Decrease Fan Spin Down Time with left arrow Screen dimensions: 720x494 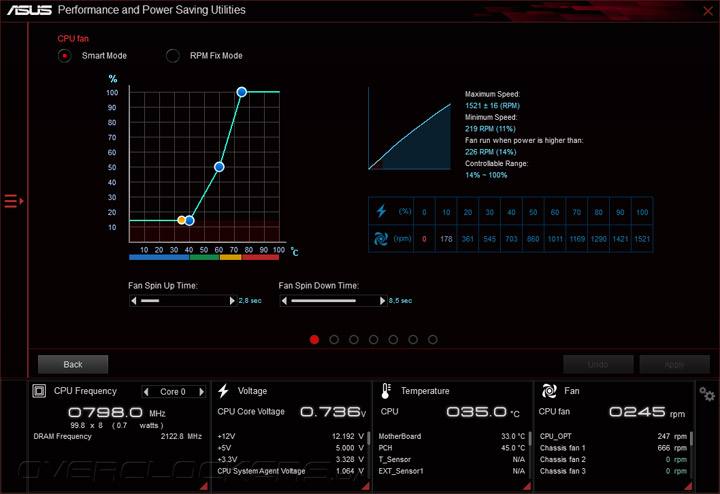click(284, 301)
